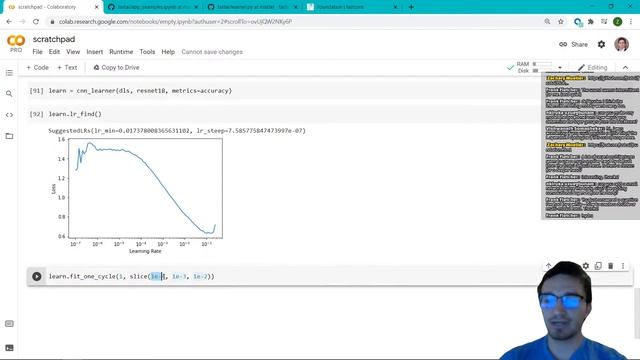Open the Editing mode dropdown
This screenshot has width=640, height=360.
click(x=593, y=67)
